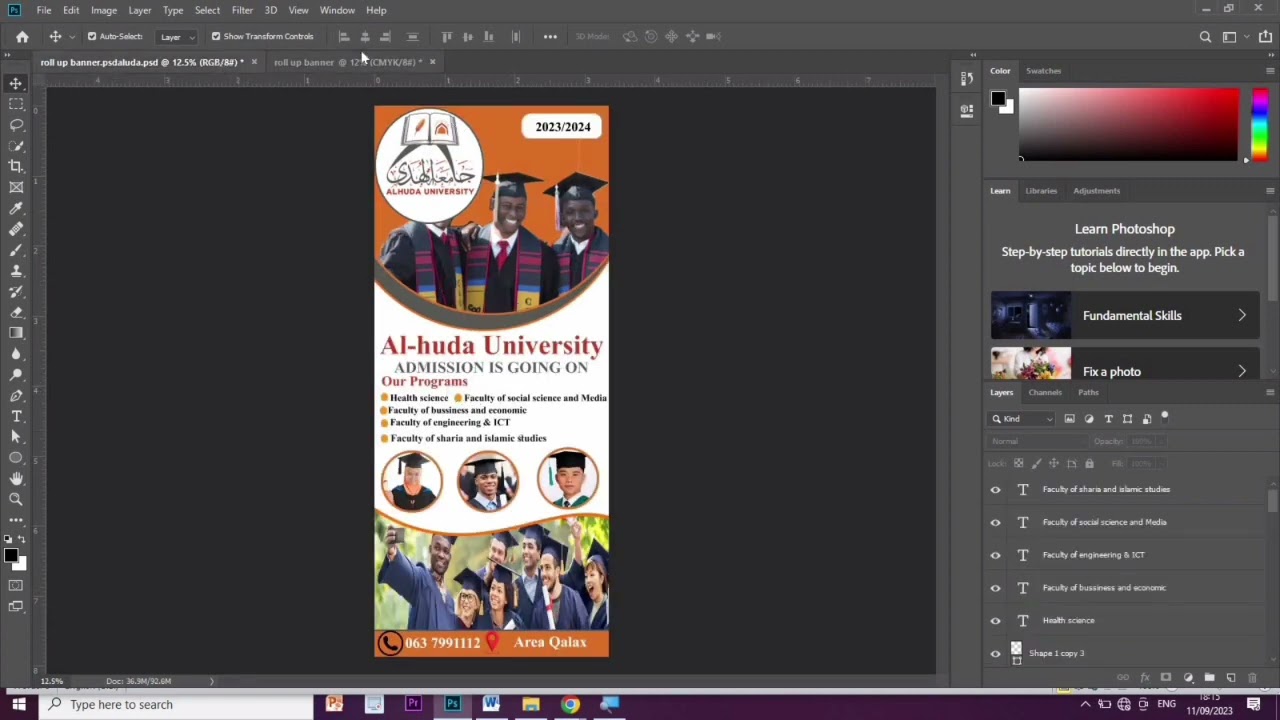Select the Zoom tool

tap(16, 499)
